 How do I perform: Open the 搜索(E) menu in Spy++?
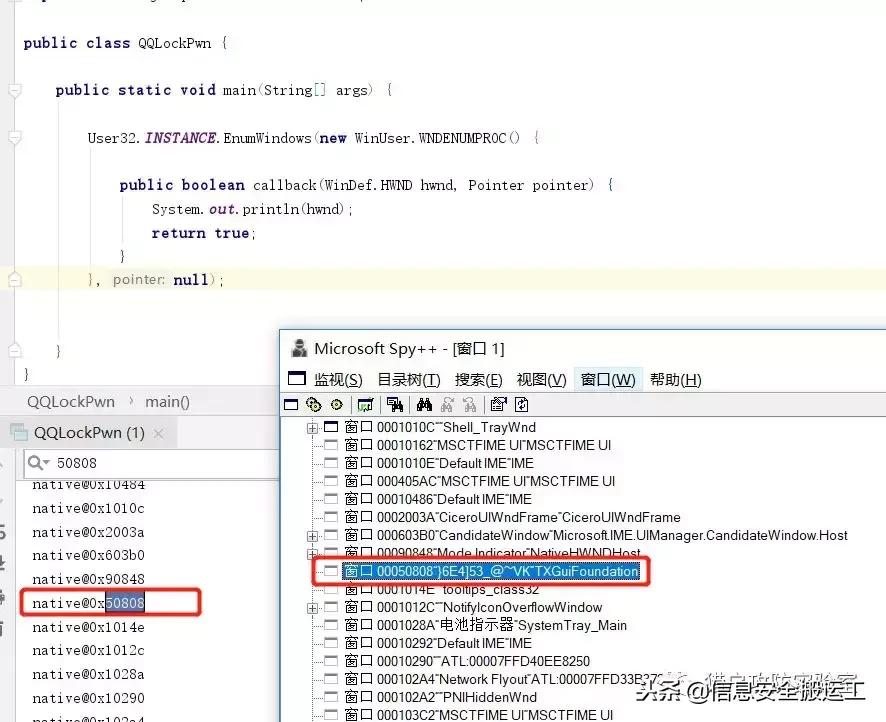click(x=478, y=379)
